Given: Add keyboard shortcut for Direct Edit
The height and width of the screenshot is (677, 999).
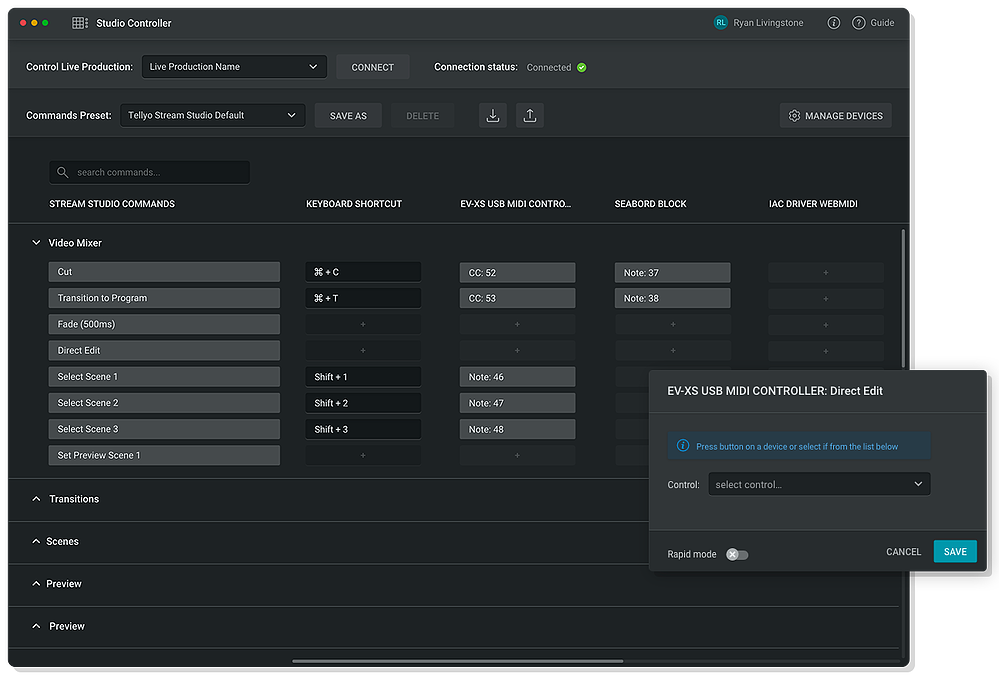Looking at the screenshot, I should 363,350.
